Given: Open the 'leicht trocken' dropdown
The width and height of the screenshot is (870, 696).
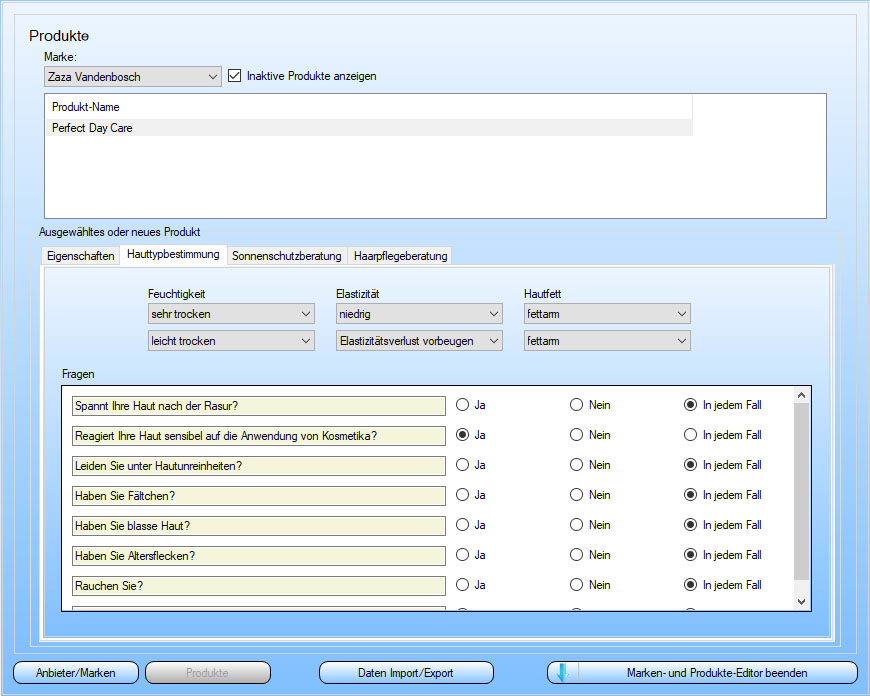Looking at the screenshot, I should [231, 341].
